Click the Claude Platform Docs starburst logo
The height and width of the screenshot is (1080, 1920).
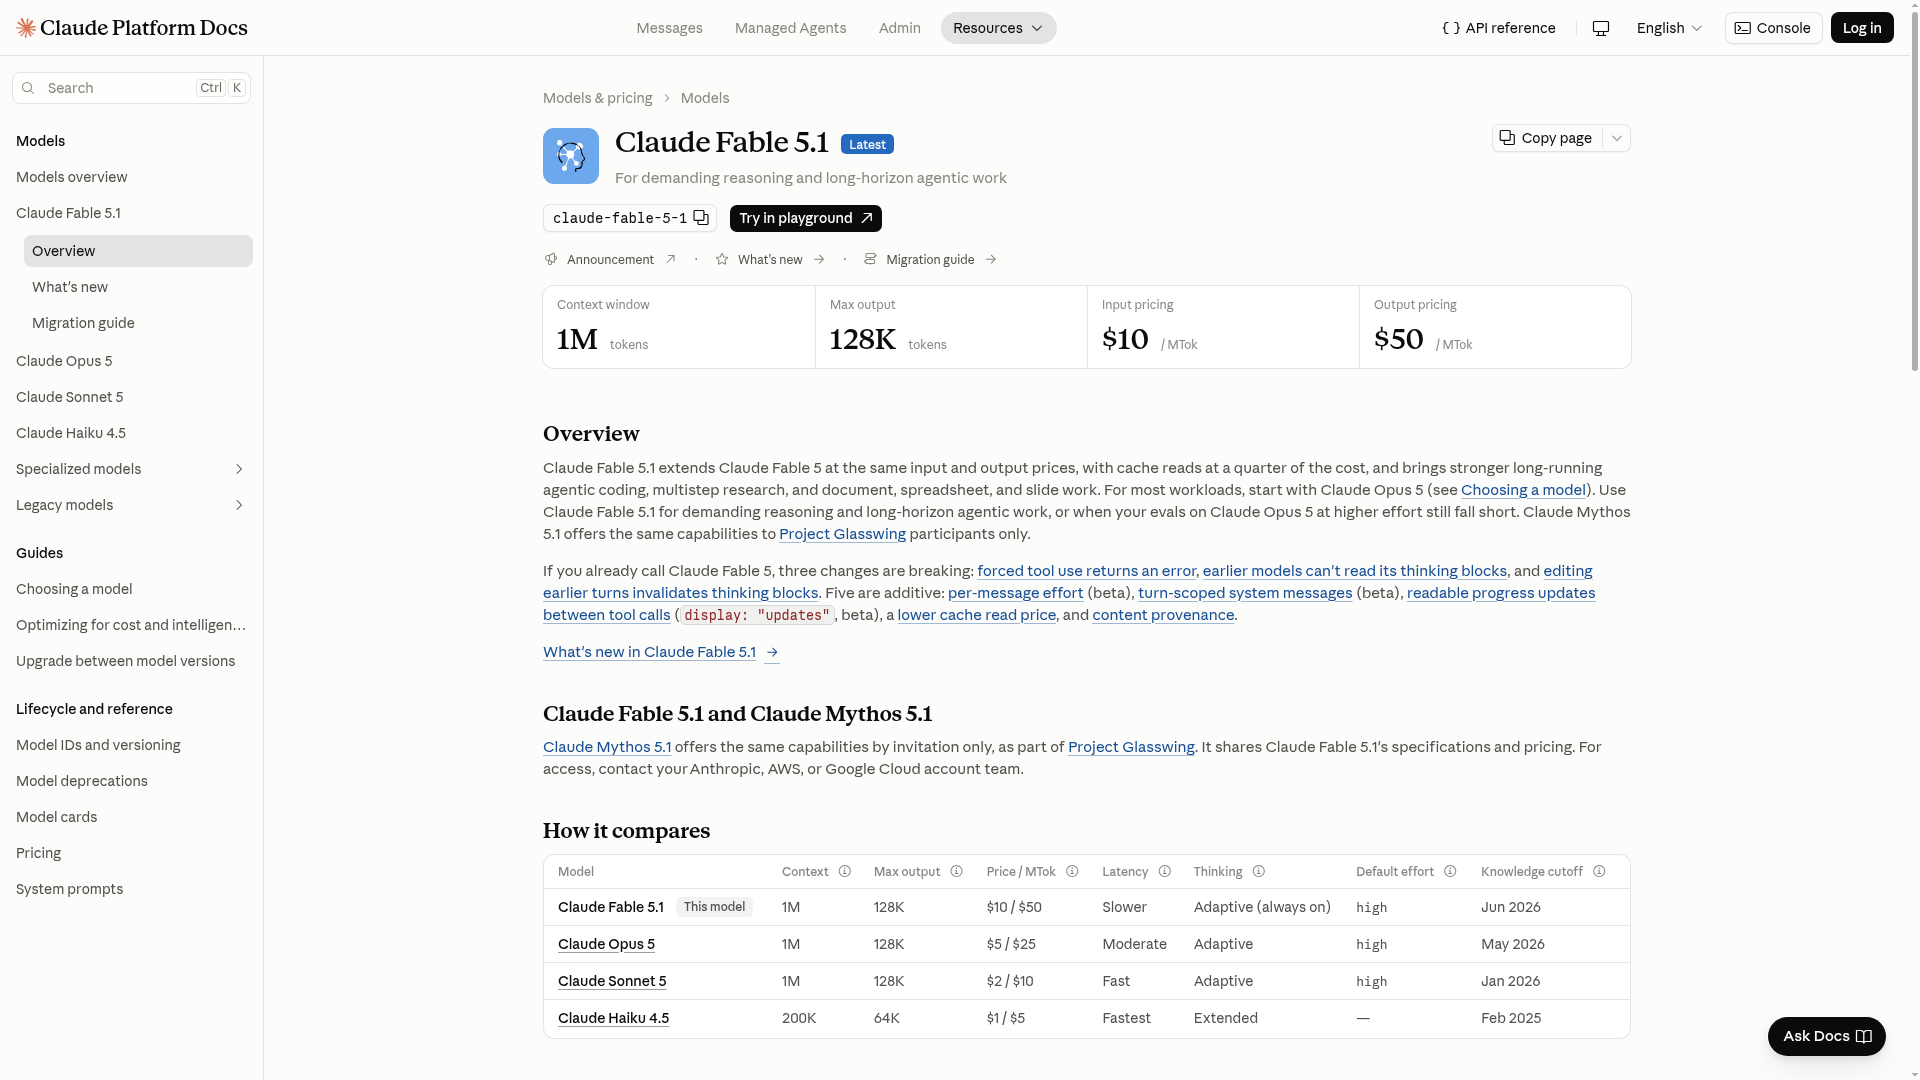tap(26, 28)
